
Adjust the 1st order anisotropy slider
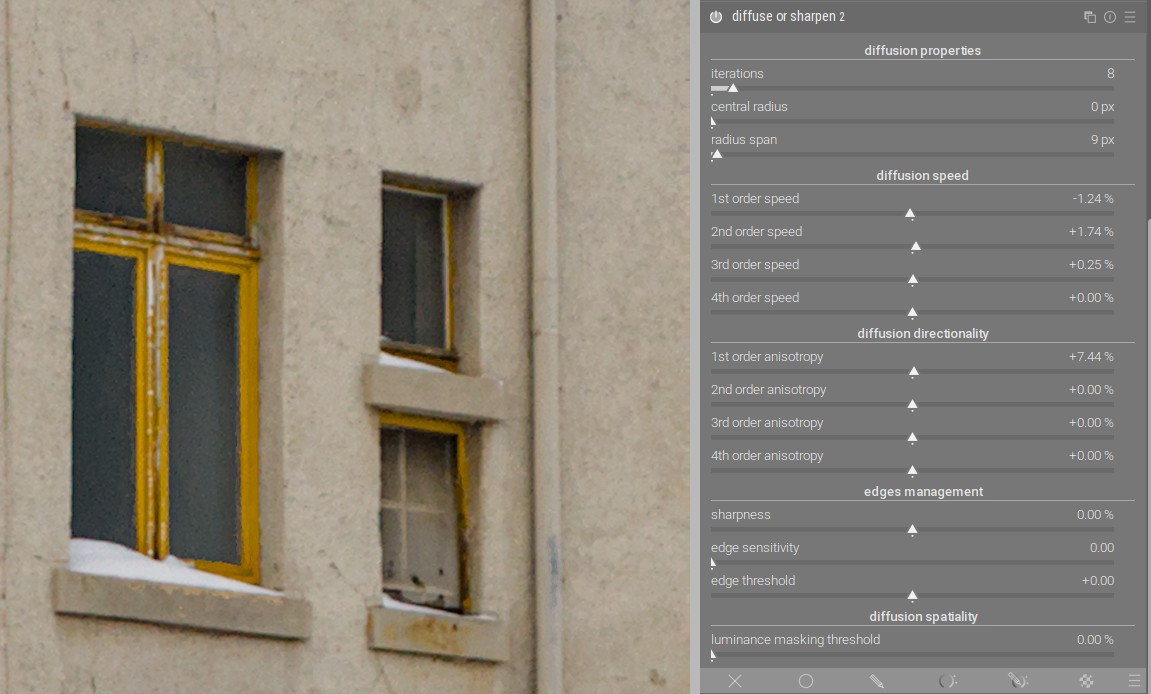click(912, 372)
